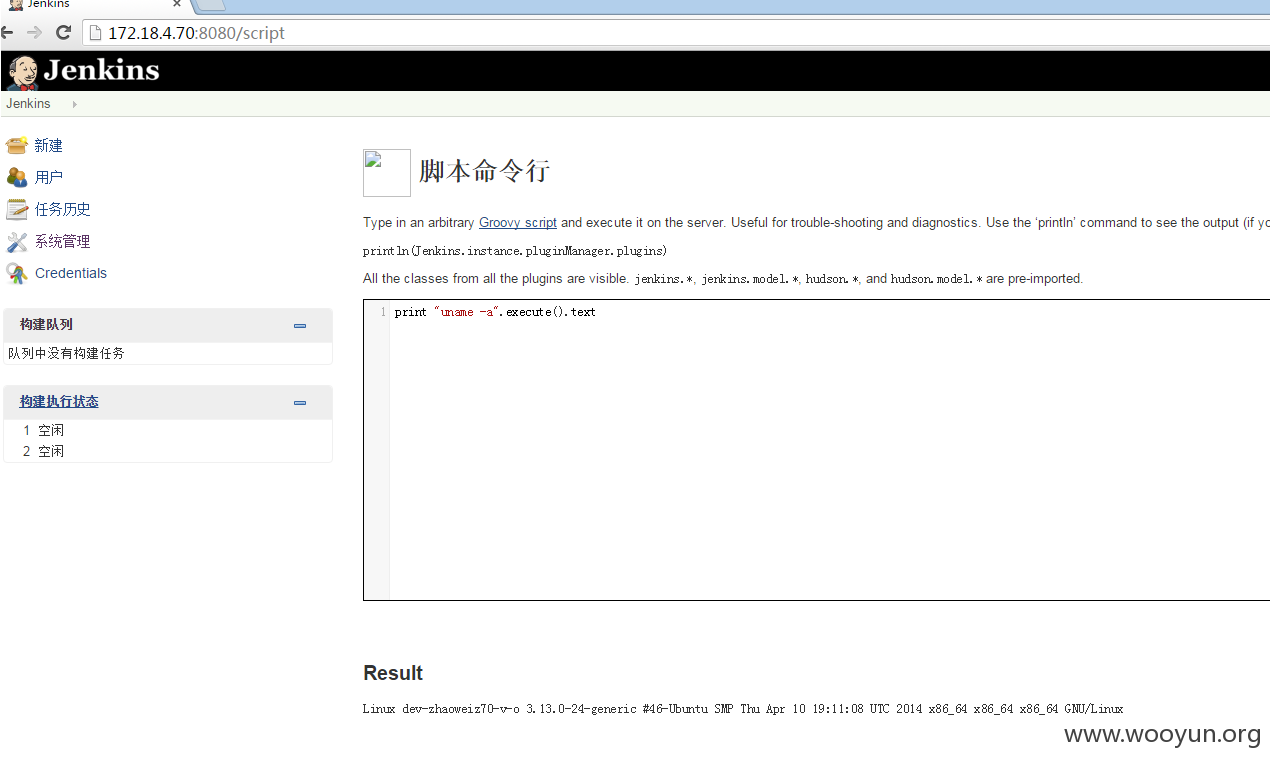Click the Result heading
Viewport: 1270px width, 763px height.
[x=393, y=673]
